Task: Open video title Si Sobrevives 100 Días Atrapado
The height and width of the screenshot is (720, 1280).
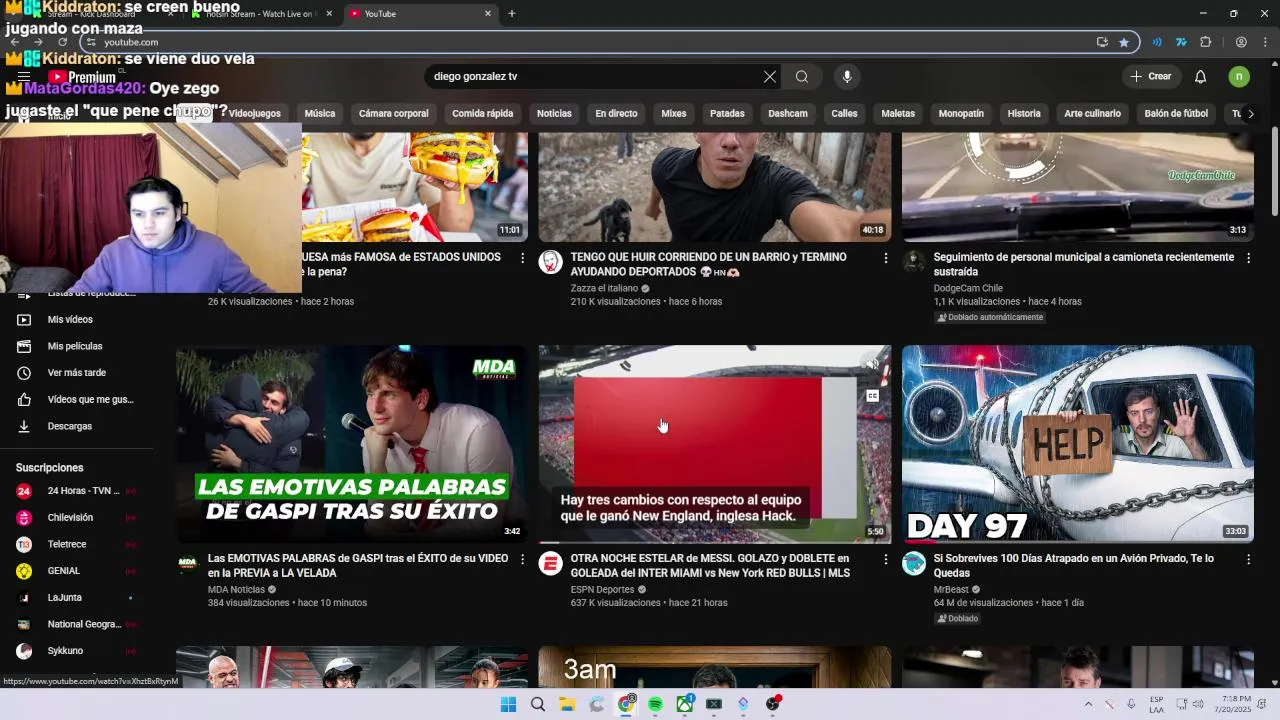Action: pos(1073,566)
